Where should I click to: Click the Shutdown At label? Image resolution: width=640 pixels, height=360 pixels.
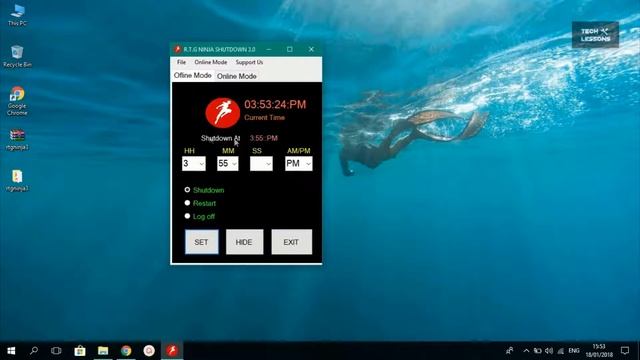(x=220, y=138)
